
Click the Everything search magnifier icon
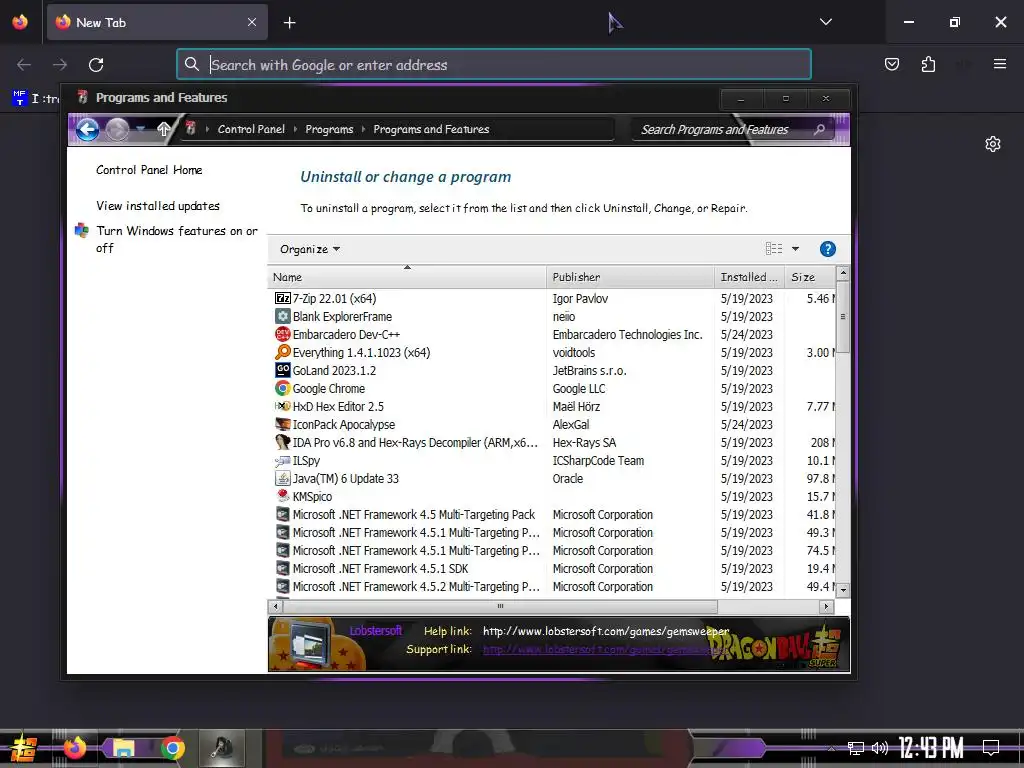click(283, 353)
